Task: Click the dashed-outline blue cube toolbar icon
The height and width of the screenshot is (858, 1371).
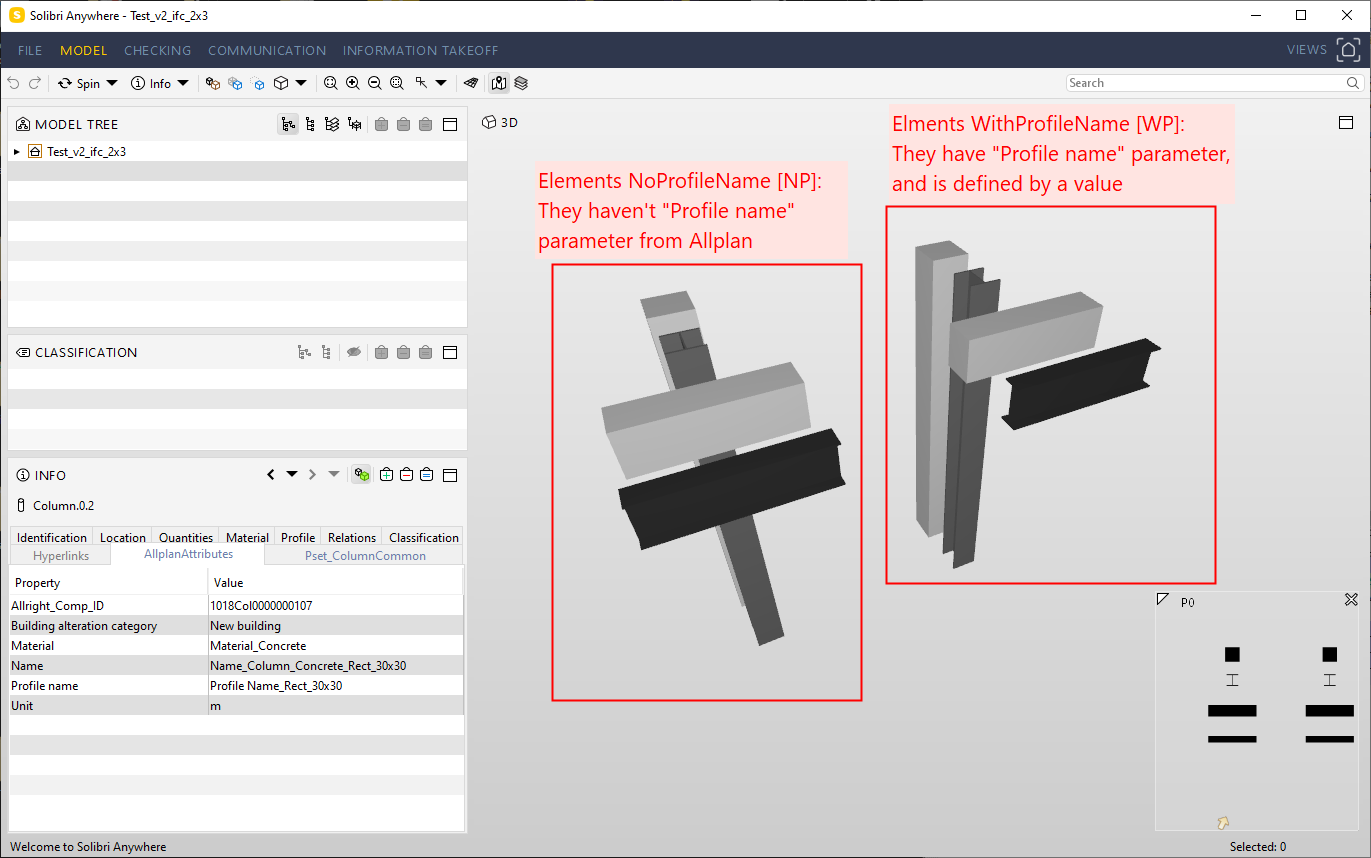Action: [259, 83]
